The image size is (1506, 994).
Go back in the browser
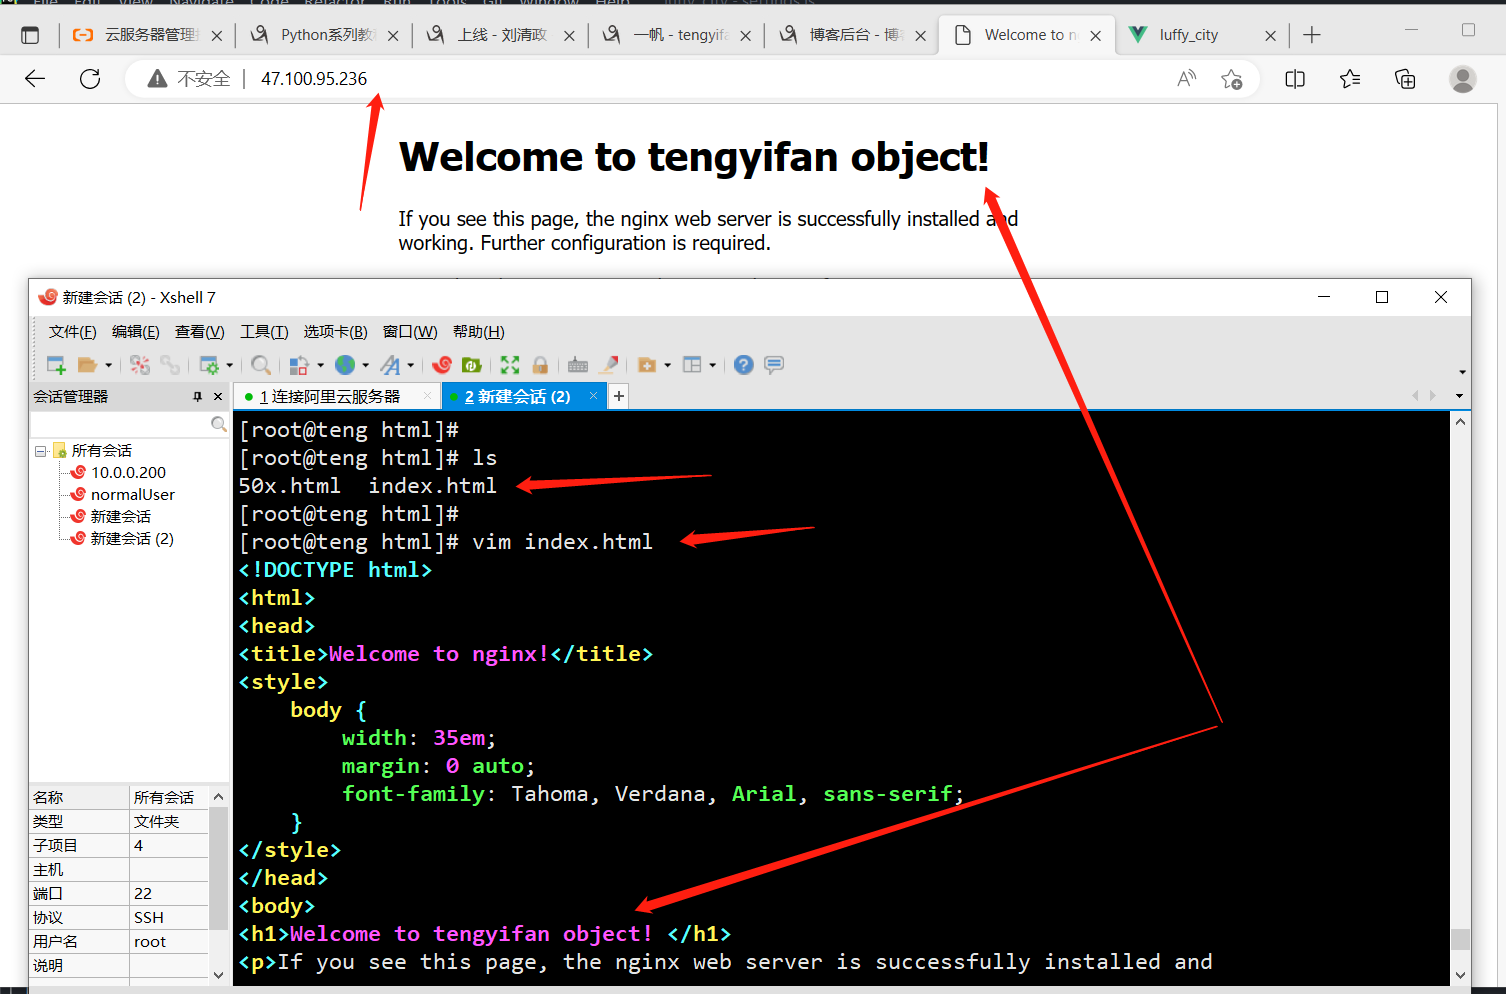click(35, 79)
